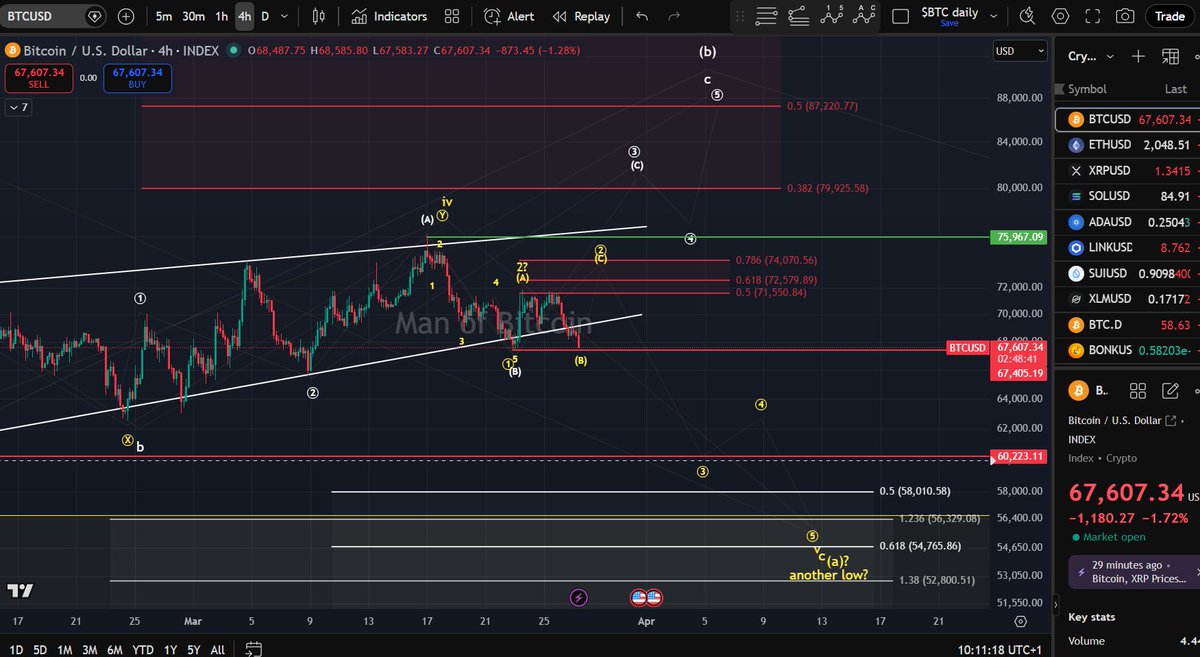Open the external link icon next to Bitcoin / U.S. Dollar
Image resolution: width=1200 pixels, height=657 pixels.
coord(1169,421)
